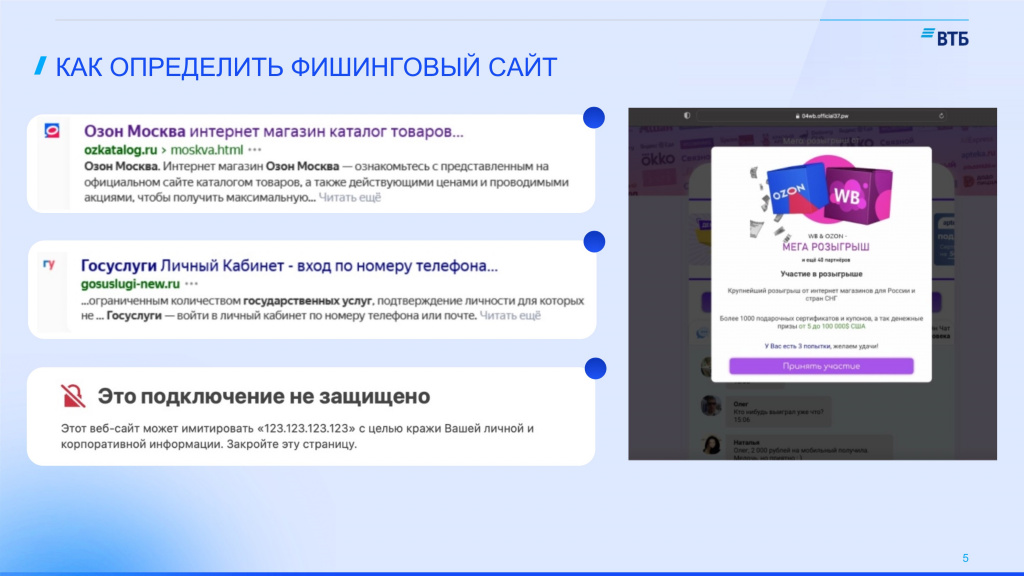Click "Это подключение не защищено" heading
The image size is (1024, 576).
pos(264,396)
